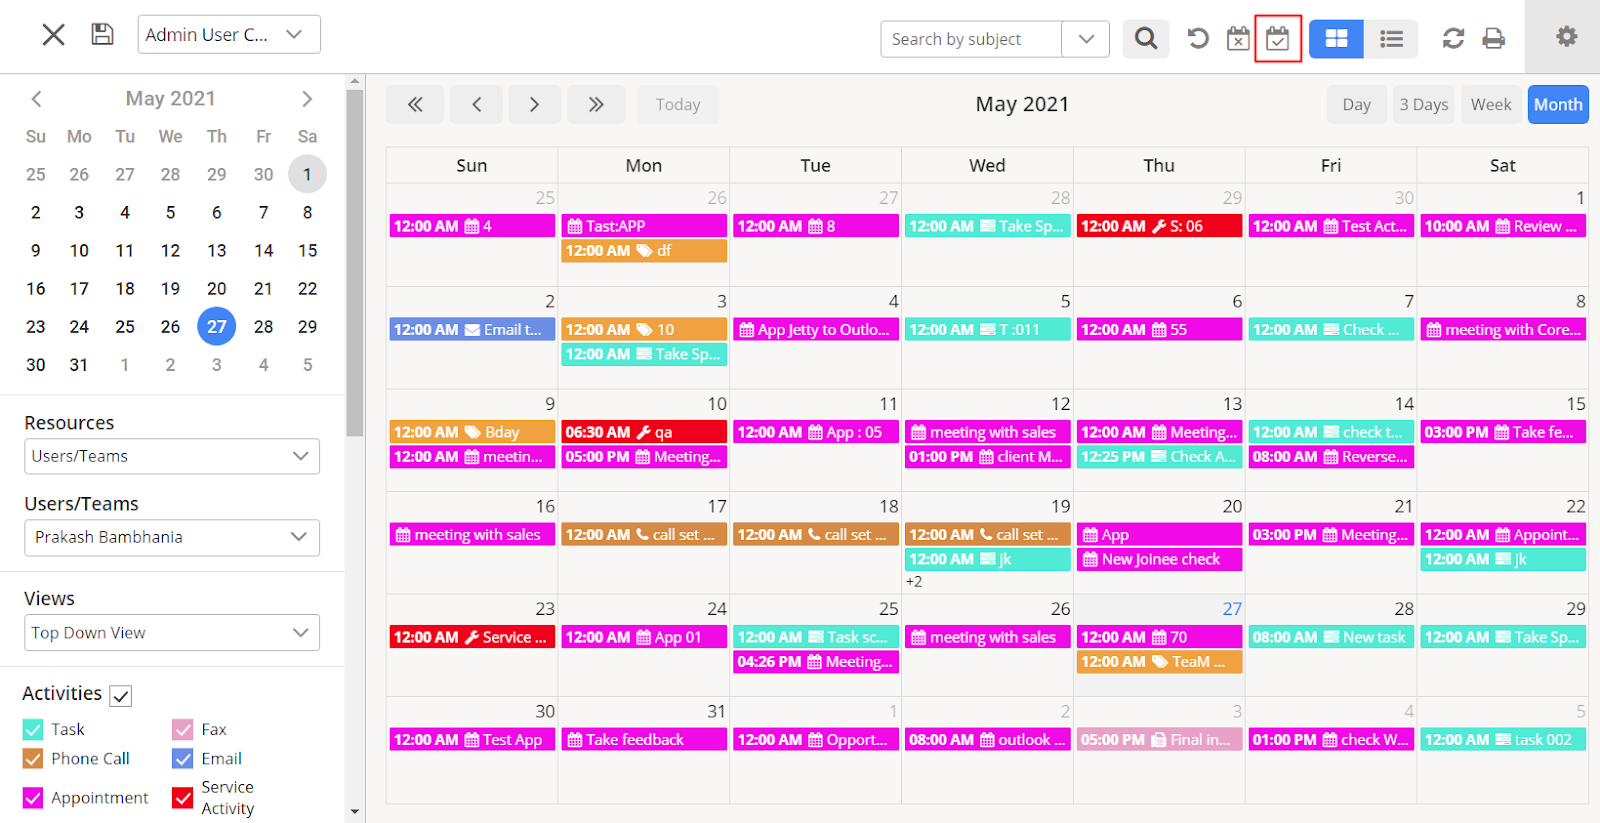The width and height of the screenshot is (1600, 823).
Task: Click the Search by subject field
Action: pos(970,40)
